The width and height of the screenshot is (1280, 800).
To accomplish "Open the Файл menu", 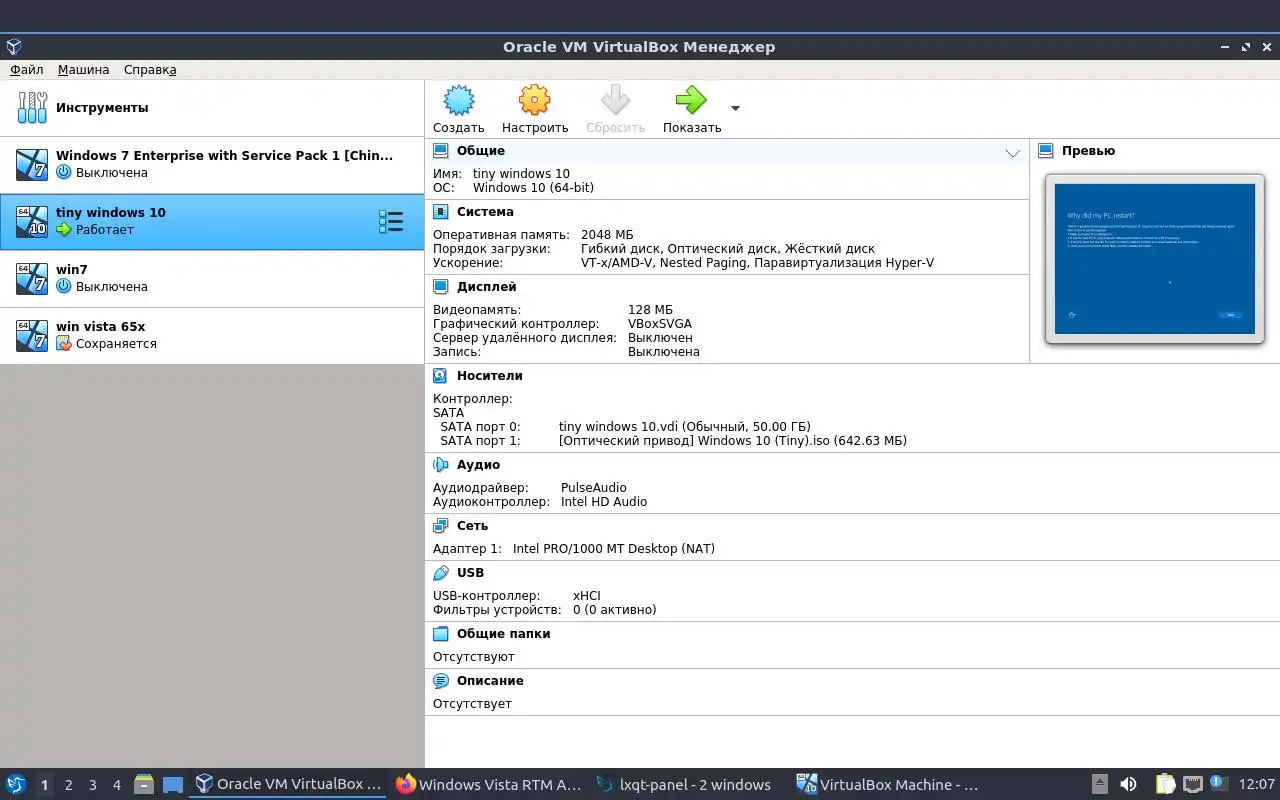I will [27, 70].
